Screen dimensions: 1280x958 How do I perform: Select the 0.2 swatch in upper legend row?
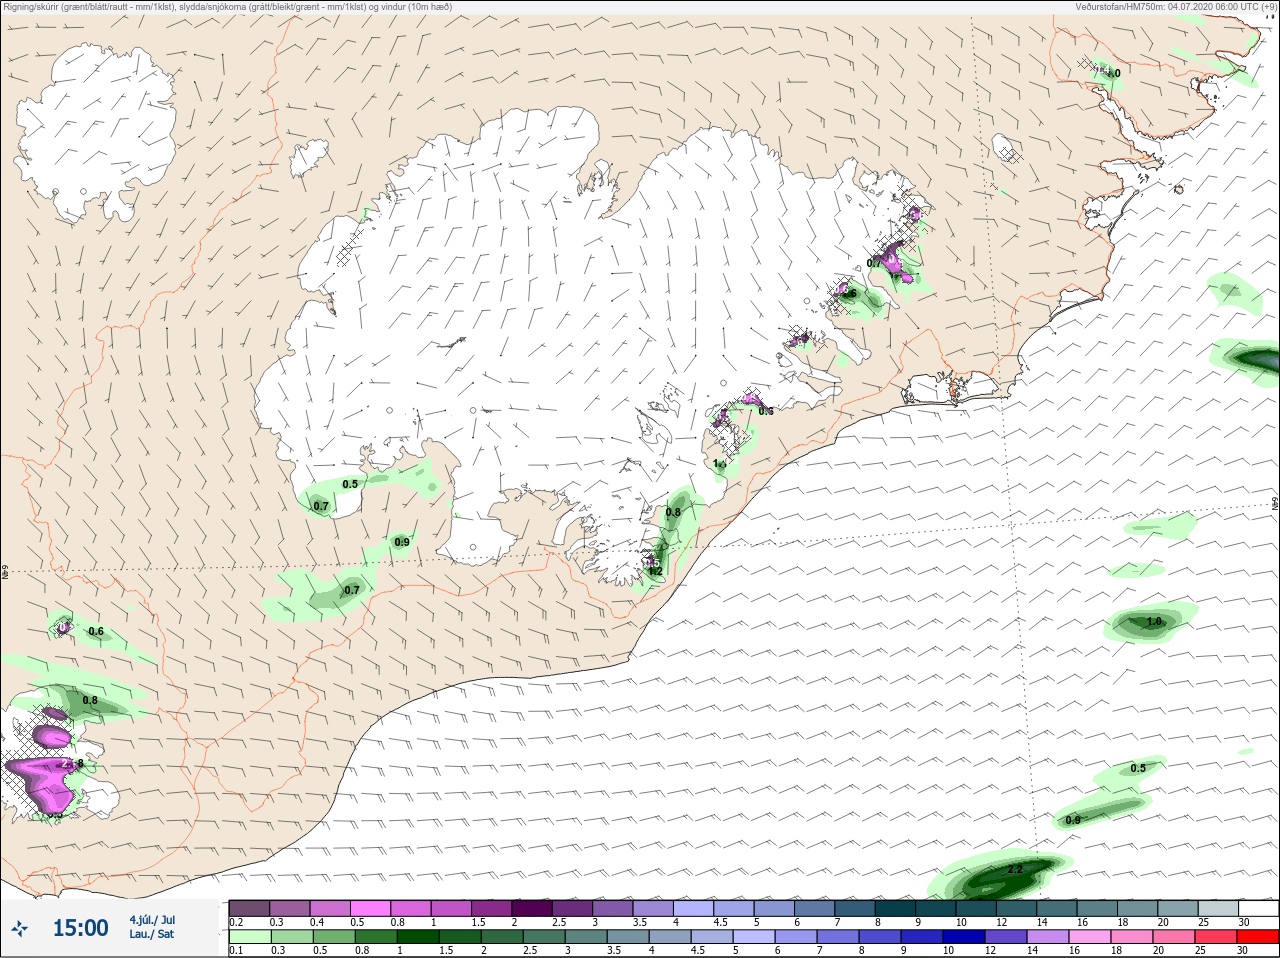(249, 908)
